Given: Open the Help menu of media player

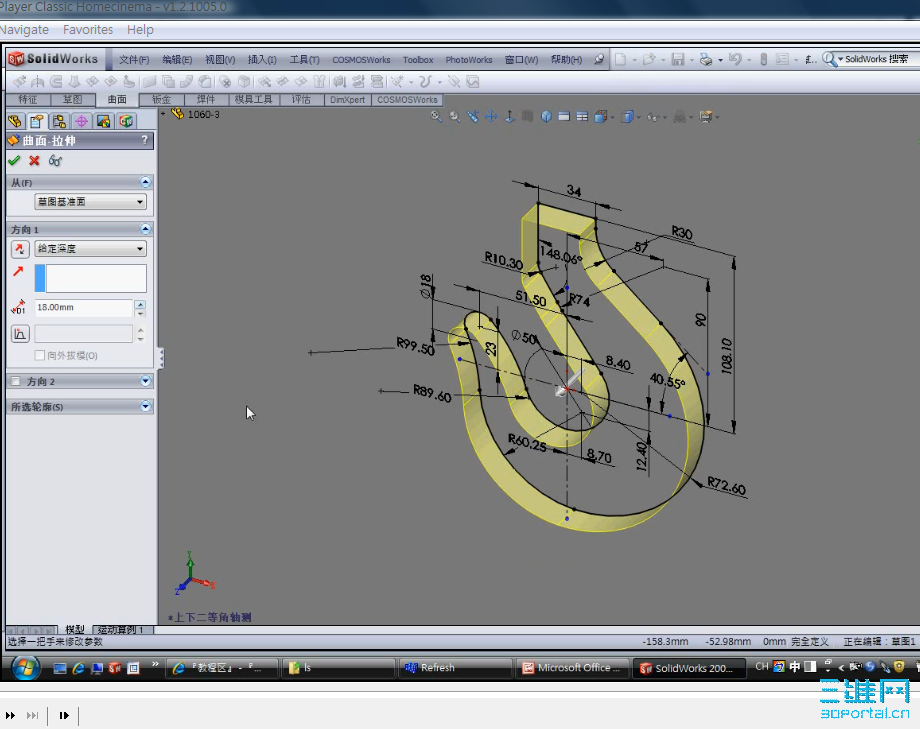Looking at the screenshot, I should click(140, 29).
